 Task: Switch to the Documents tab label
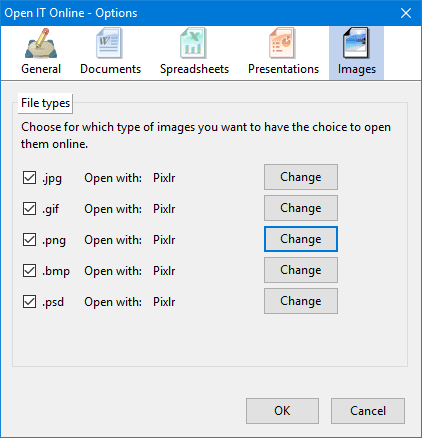coord(110,69)
